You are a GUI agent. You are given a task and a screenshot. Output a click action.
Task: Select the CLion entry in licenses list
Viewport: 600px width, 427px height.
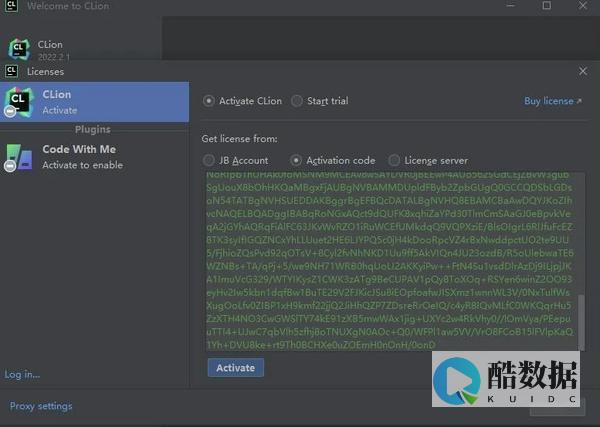[x=95, y=102]
